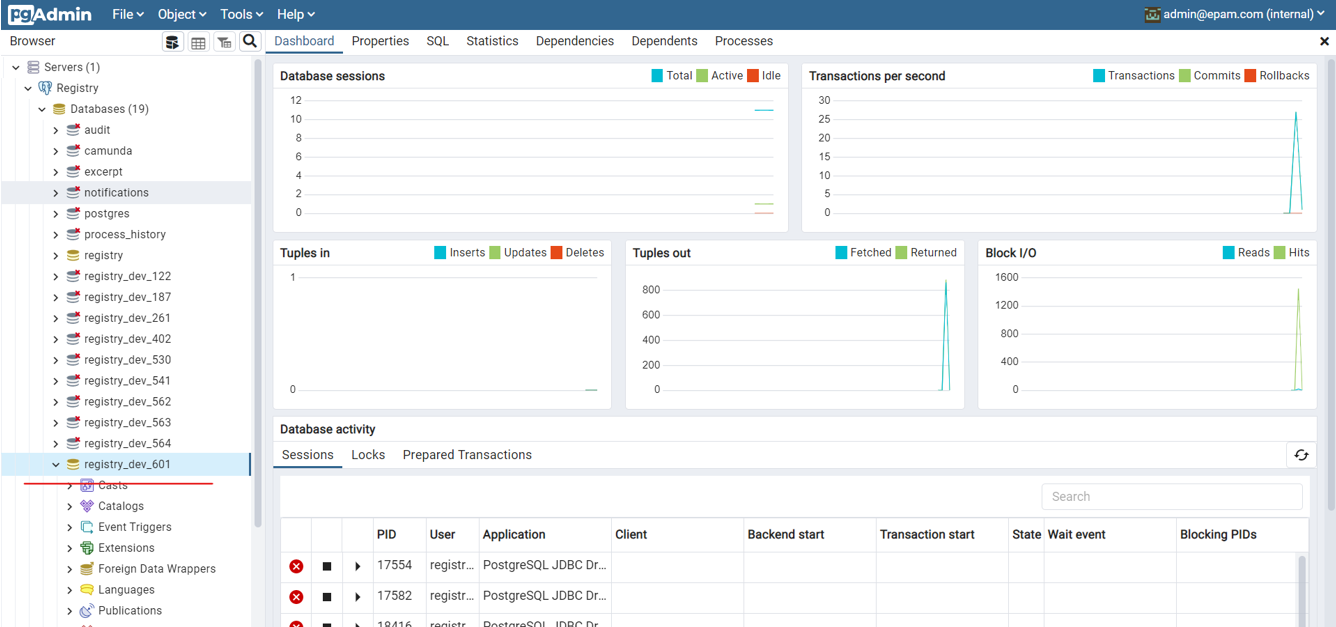The width and height of the screenshot is (1336, 627).
Task: Click the Event Triggers node icon
Action: click(87, 527)
